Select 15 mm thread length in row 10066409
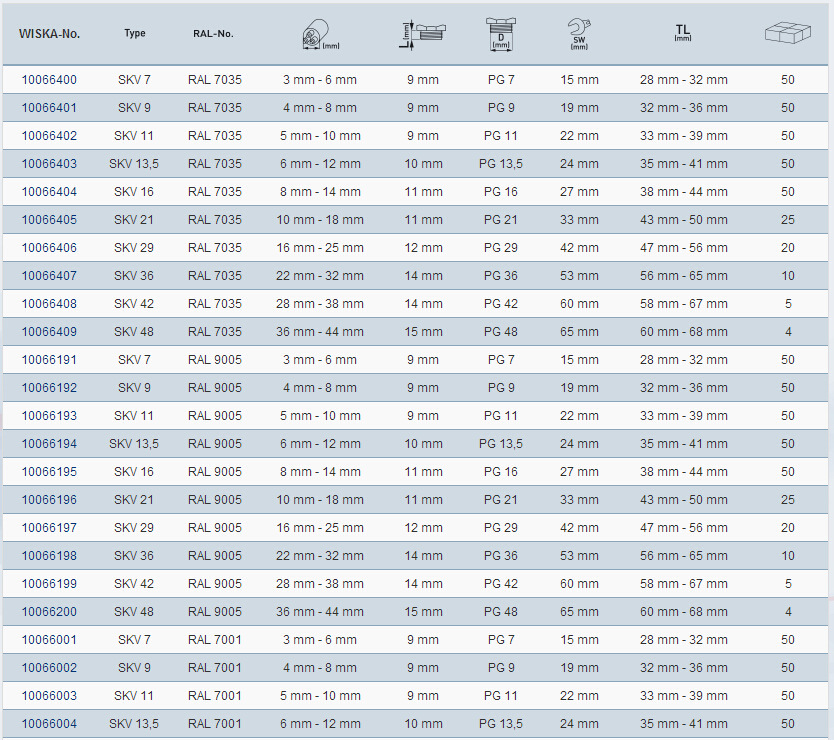Screen dimensions: 834x740 point(423,332)
